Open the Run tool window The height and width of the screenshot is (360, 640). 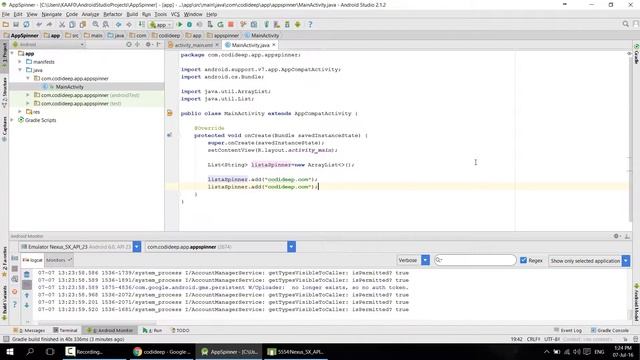point(152,330)
